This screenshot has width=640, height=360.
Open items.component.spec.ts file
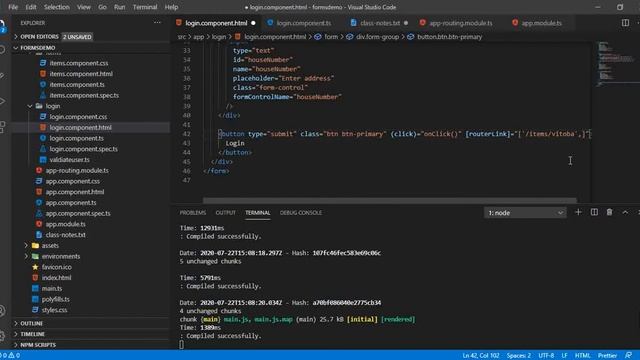[84, 96]
